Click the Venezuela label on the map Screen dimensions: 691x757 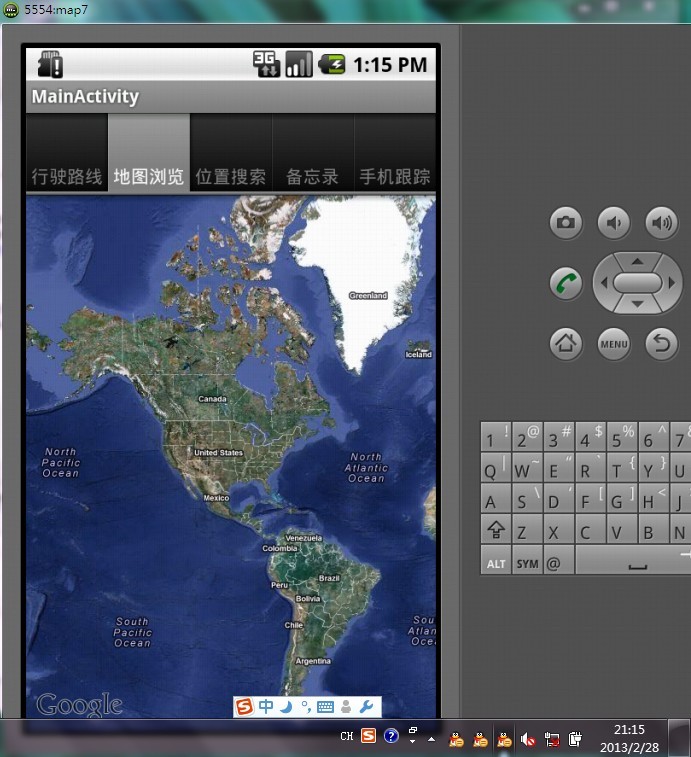303,538
